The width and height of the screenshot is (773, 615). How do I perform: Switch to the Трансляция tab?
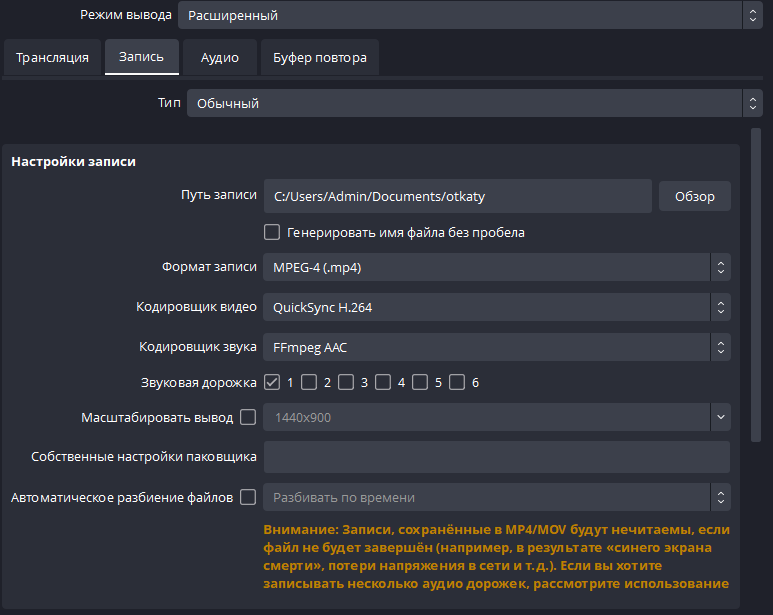[x=52, y=58]
